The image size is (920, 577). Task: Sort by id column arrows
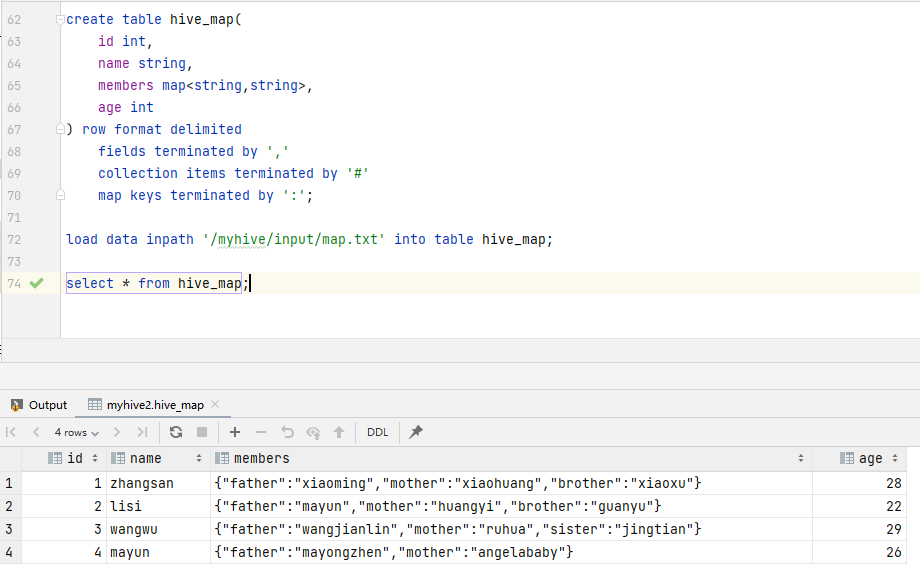(x=95, y=458)
